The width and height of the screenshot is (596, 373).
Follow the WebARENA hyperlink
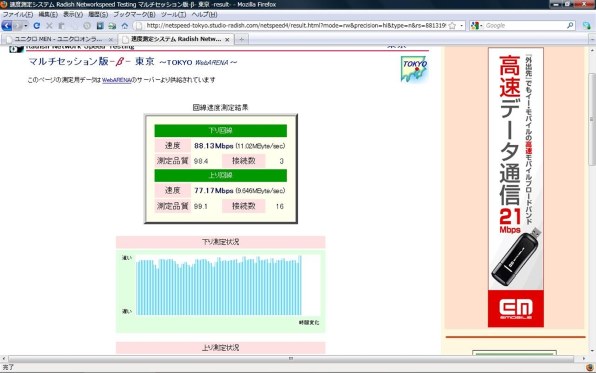(x=116, y=80)
